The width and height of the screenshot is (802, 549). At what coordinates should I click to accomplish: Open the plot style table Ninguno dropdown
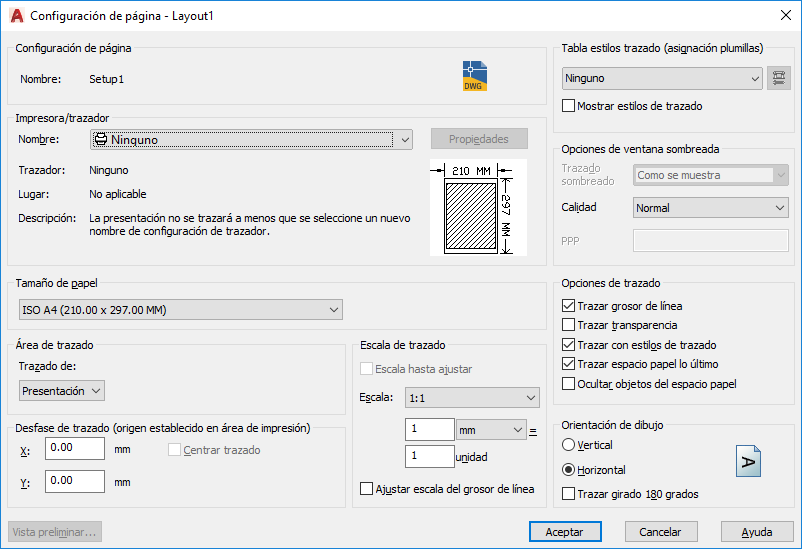(x=662, y=78)
